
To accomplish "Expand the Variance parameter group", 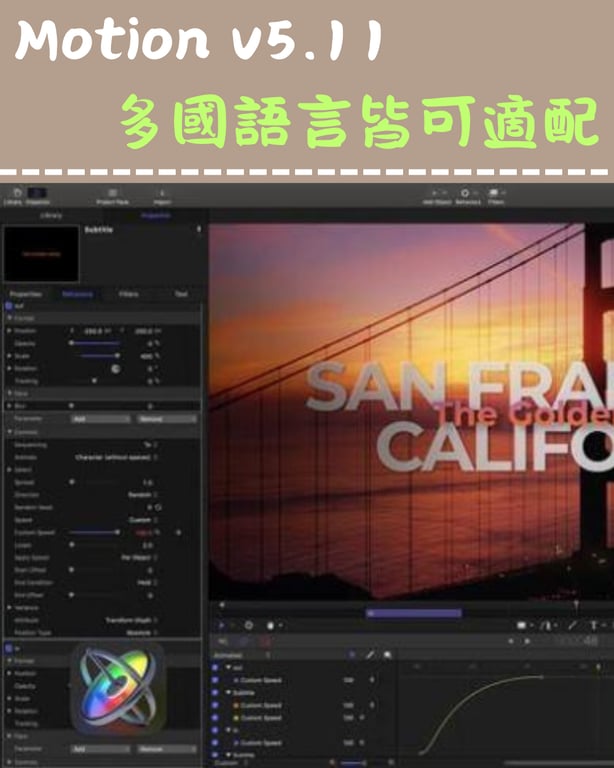I will [9, 607].
